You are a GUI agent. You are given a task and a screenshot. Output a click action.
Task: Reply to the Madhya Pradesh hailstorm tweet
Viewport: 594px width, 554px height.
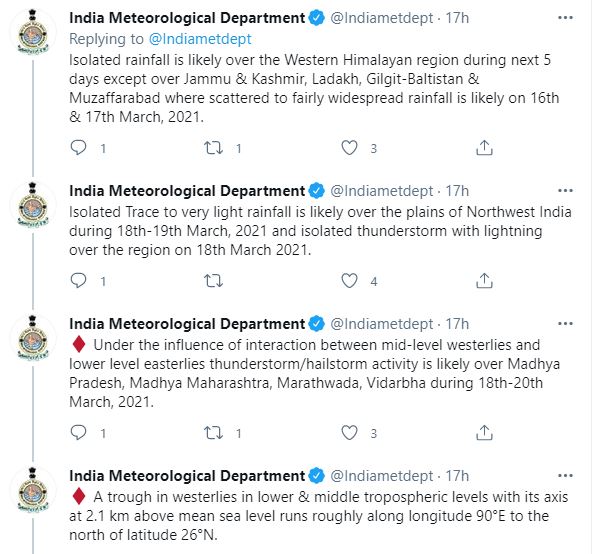pyautogui.click(x=79, y=433)
